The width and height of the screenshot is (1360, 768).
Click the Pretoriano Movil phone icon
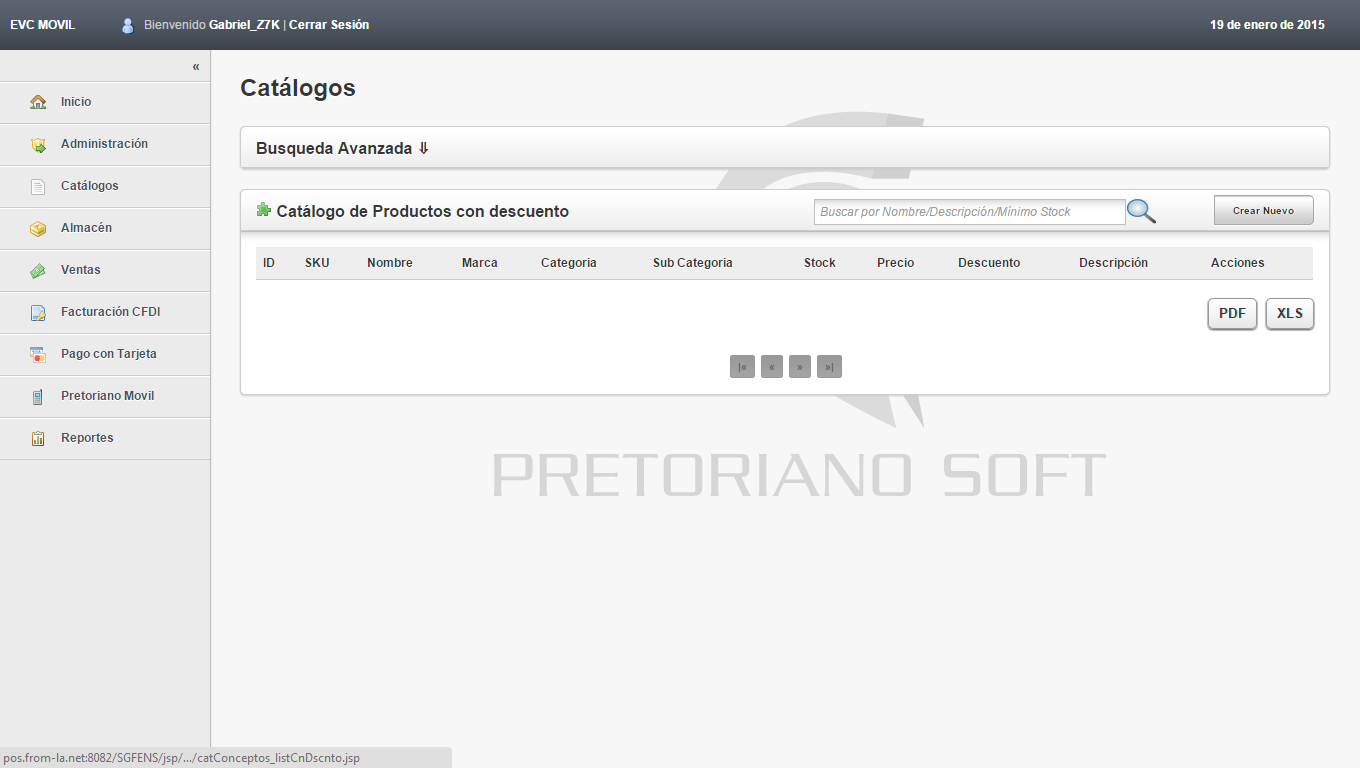(x=38, y=396)
